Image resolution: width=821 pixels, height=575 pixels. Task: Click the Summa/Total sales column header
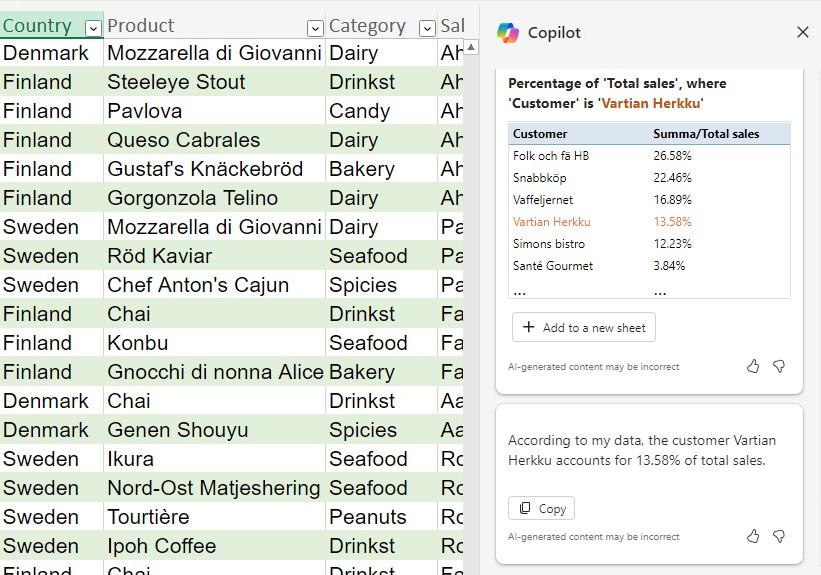(706, 134)
